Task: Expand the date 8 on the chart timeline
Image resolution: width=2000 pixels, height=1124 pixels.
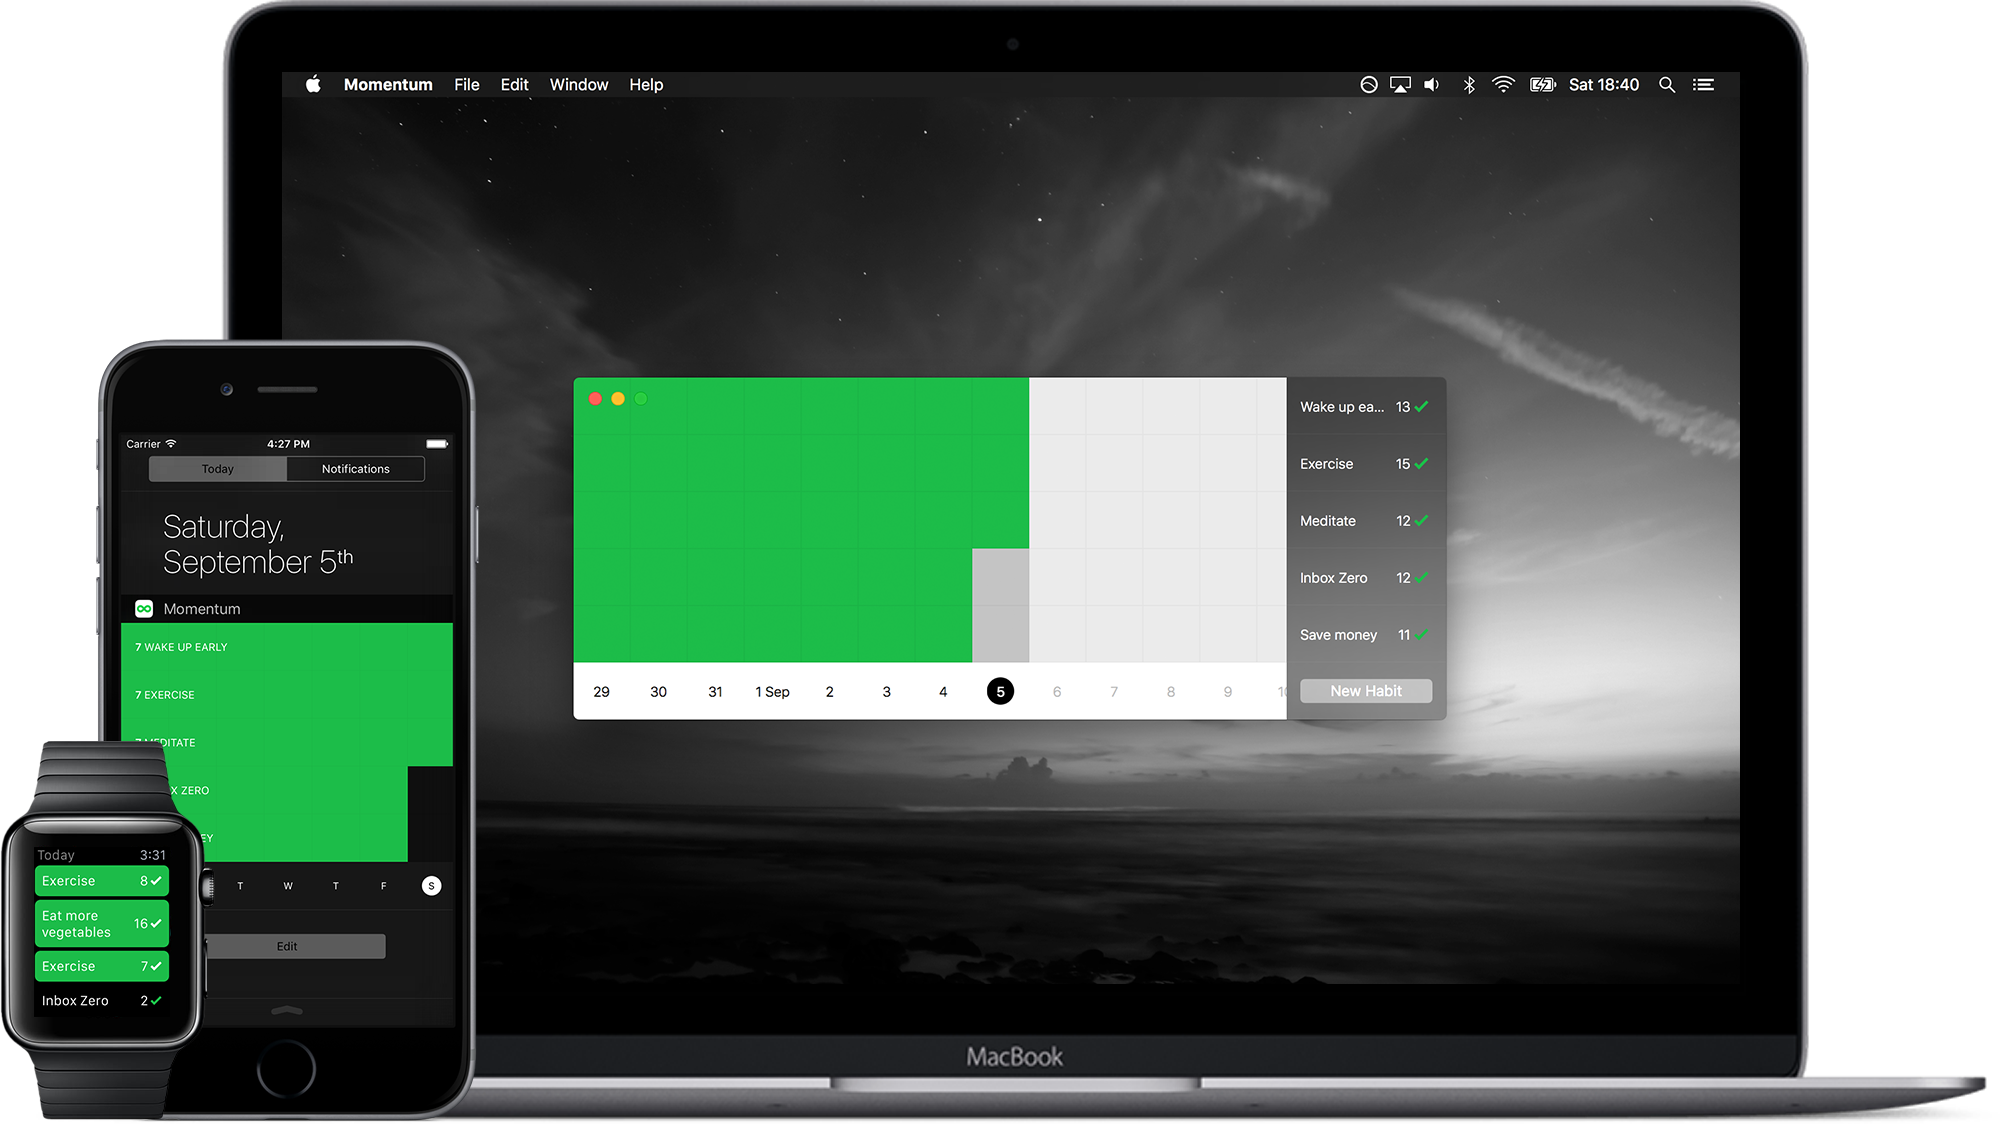Action: pyautogui.click(x=1170, y=691)
